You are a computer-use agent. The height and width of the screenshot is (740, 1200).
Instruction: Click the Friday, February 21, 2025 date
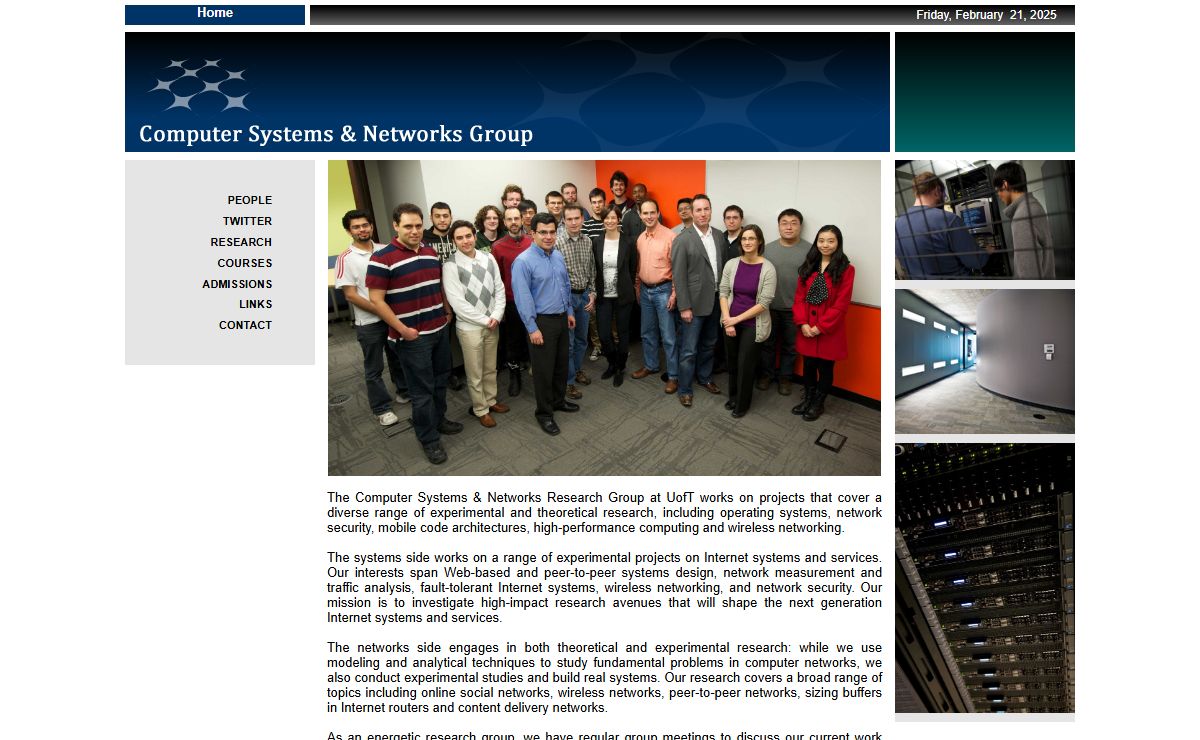pyautogui.click(x=985, y=15)
